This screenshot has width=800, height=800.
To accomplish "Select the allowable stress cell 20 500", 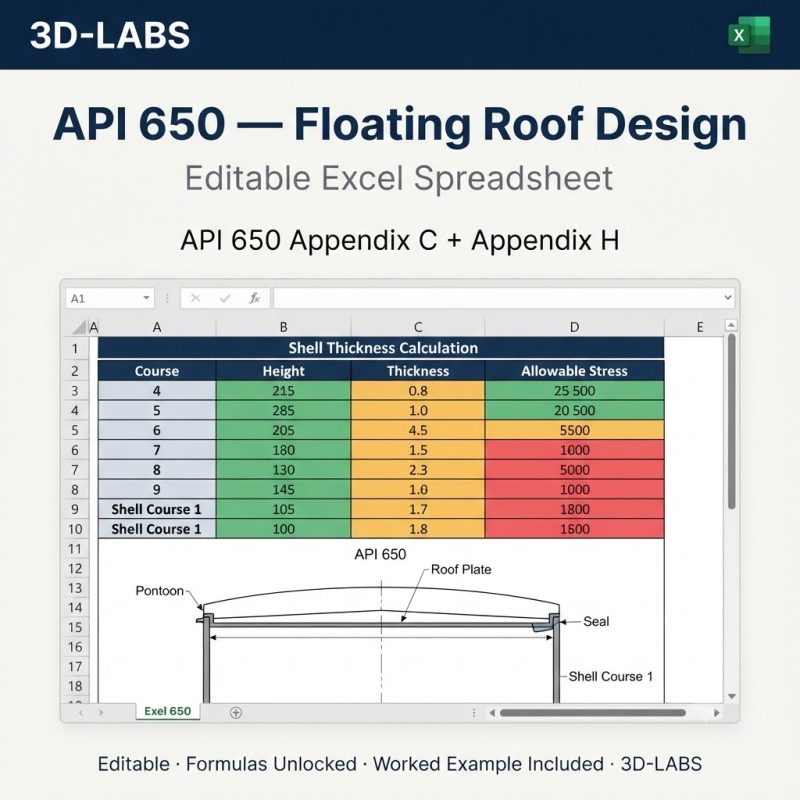I will (574, 411).
